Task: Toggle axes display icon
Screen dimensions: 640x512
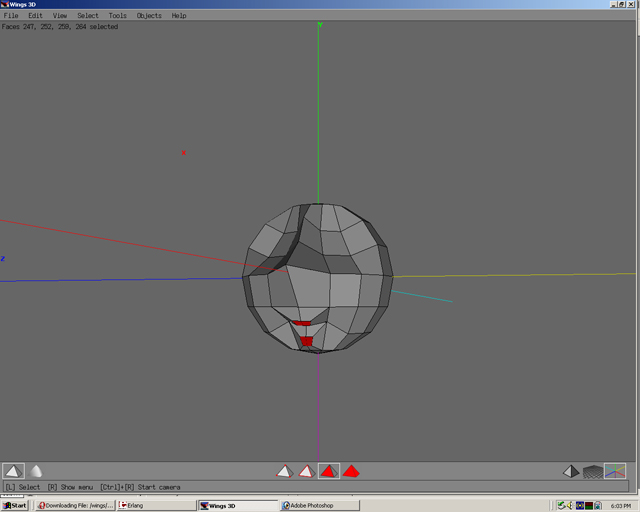Action: (615, 471)
